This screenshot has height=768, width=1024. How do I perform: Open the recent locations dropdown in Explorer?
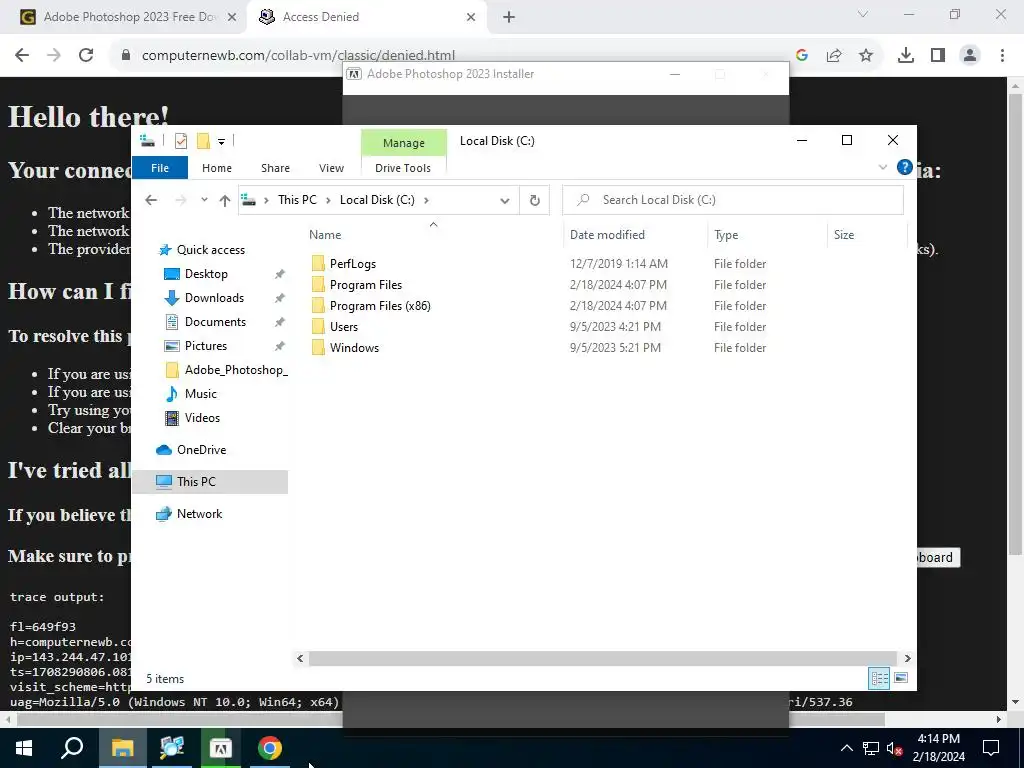(x=204, y=200)
